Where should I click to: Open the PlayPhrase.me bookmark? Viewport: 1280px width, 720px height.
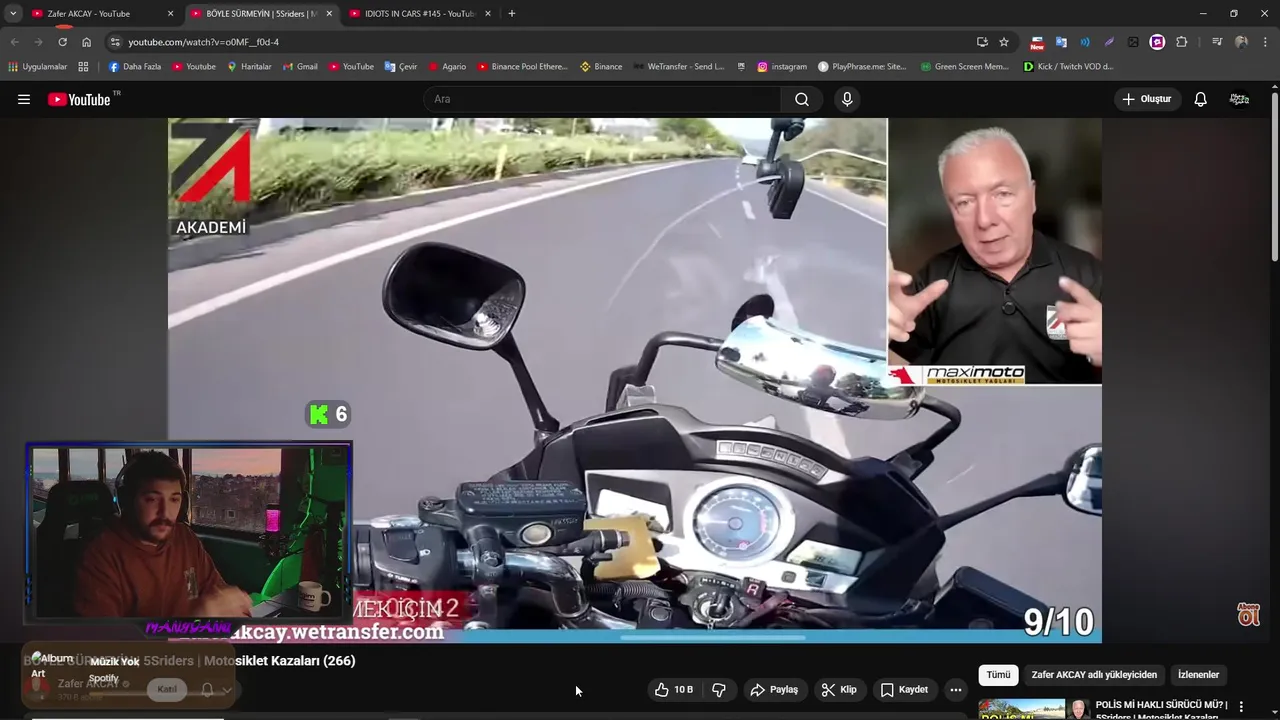[862, 67]
